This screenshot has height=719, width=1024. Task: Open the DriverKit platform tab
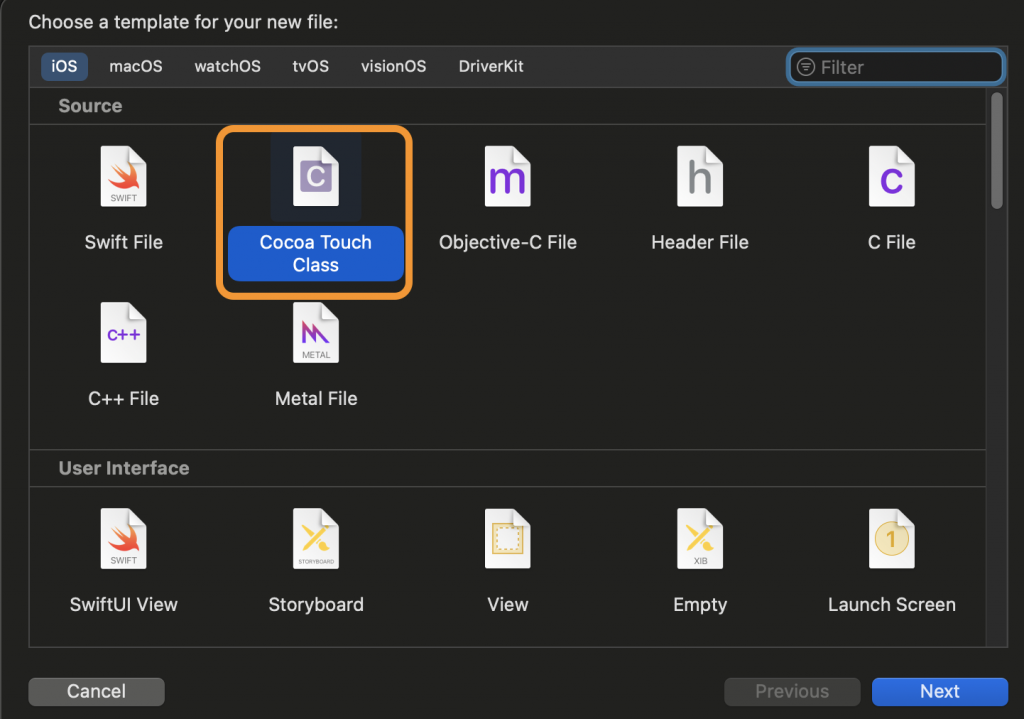point(491,67)
